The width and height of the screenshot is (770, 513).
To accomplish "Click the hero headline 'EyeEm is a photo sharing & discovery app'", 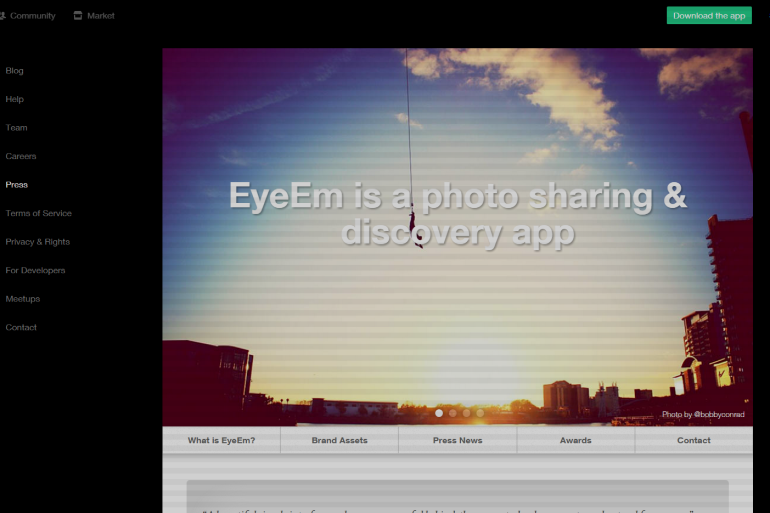I will (458, 214).
